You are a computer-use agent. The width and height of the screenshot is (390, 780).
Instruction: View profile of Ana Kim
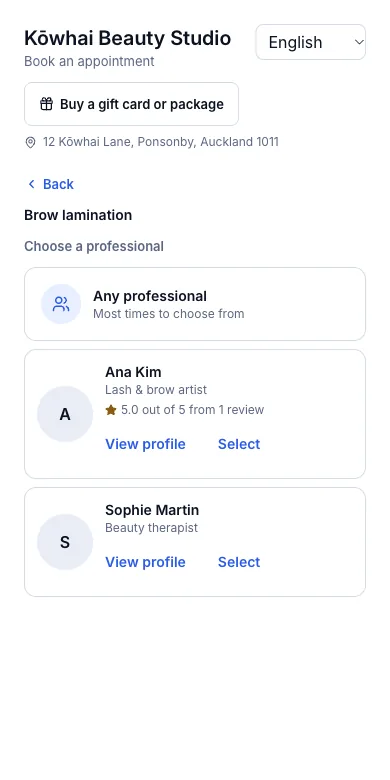point(145,444)
